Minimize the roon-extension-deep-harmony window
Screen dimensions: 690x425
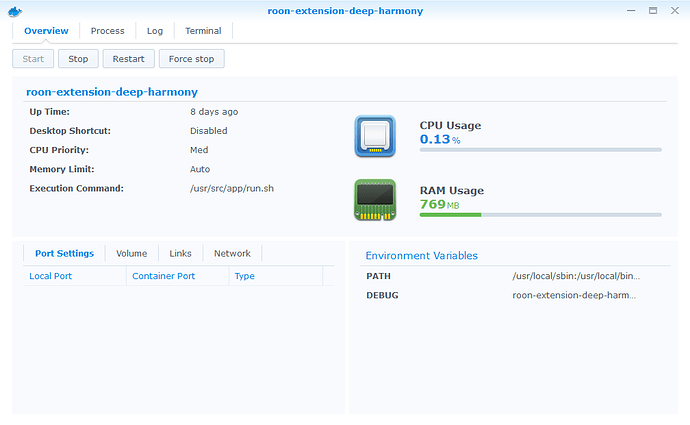(x=631, y=11)
